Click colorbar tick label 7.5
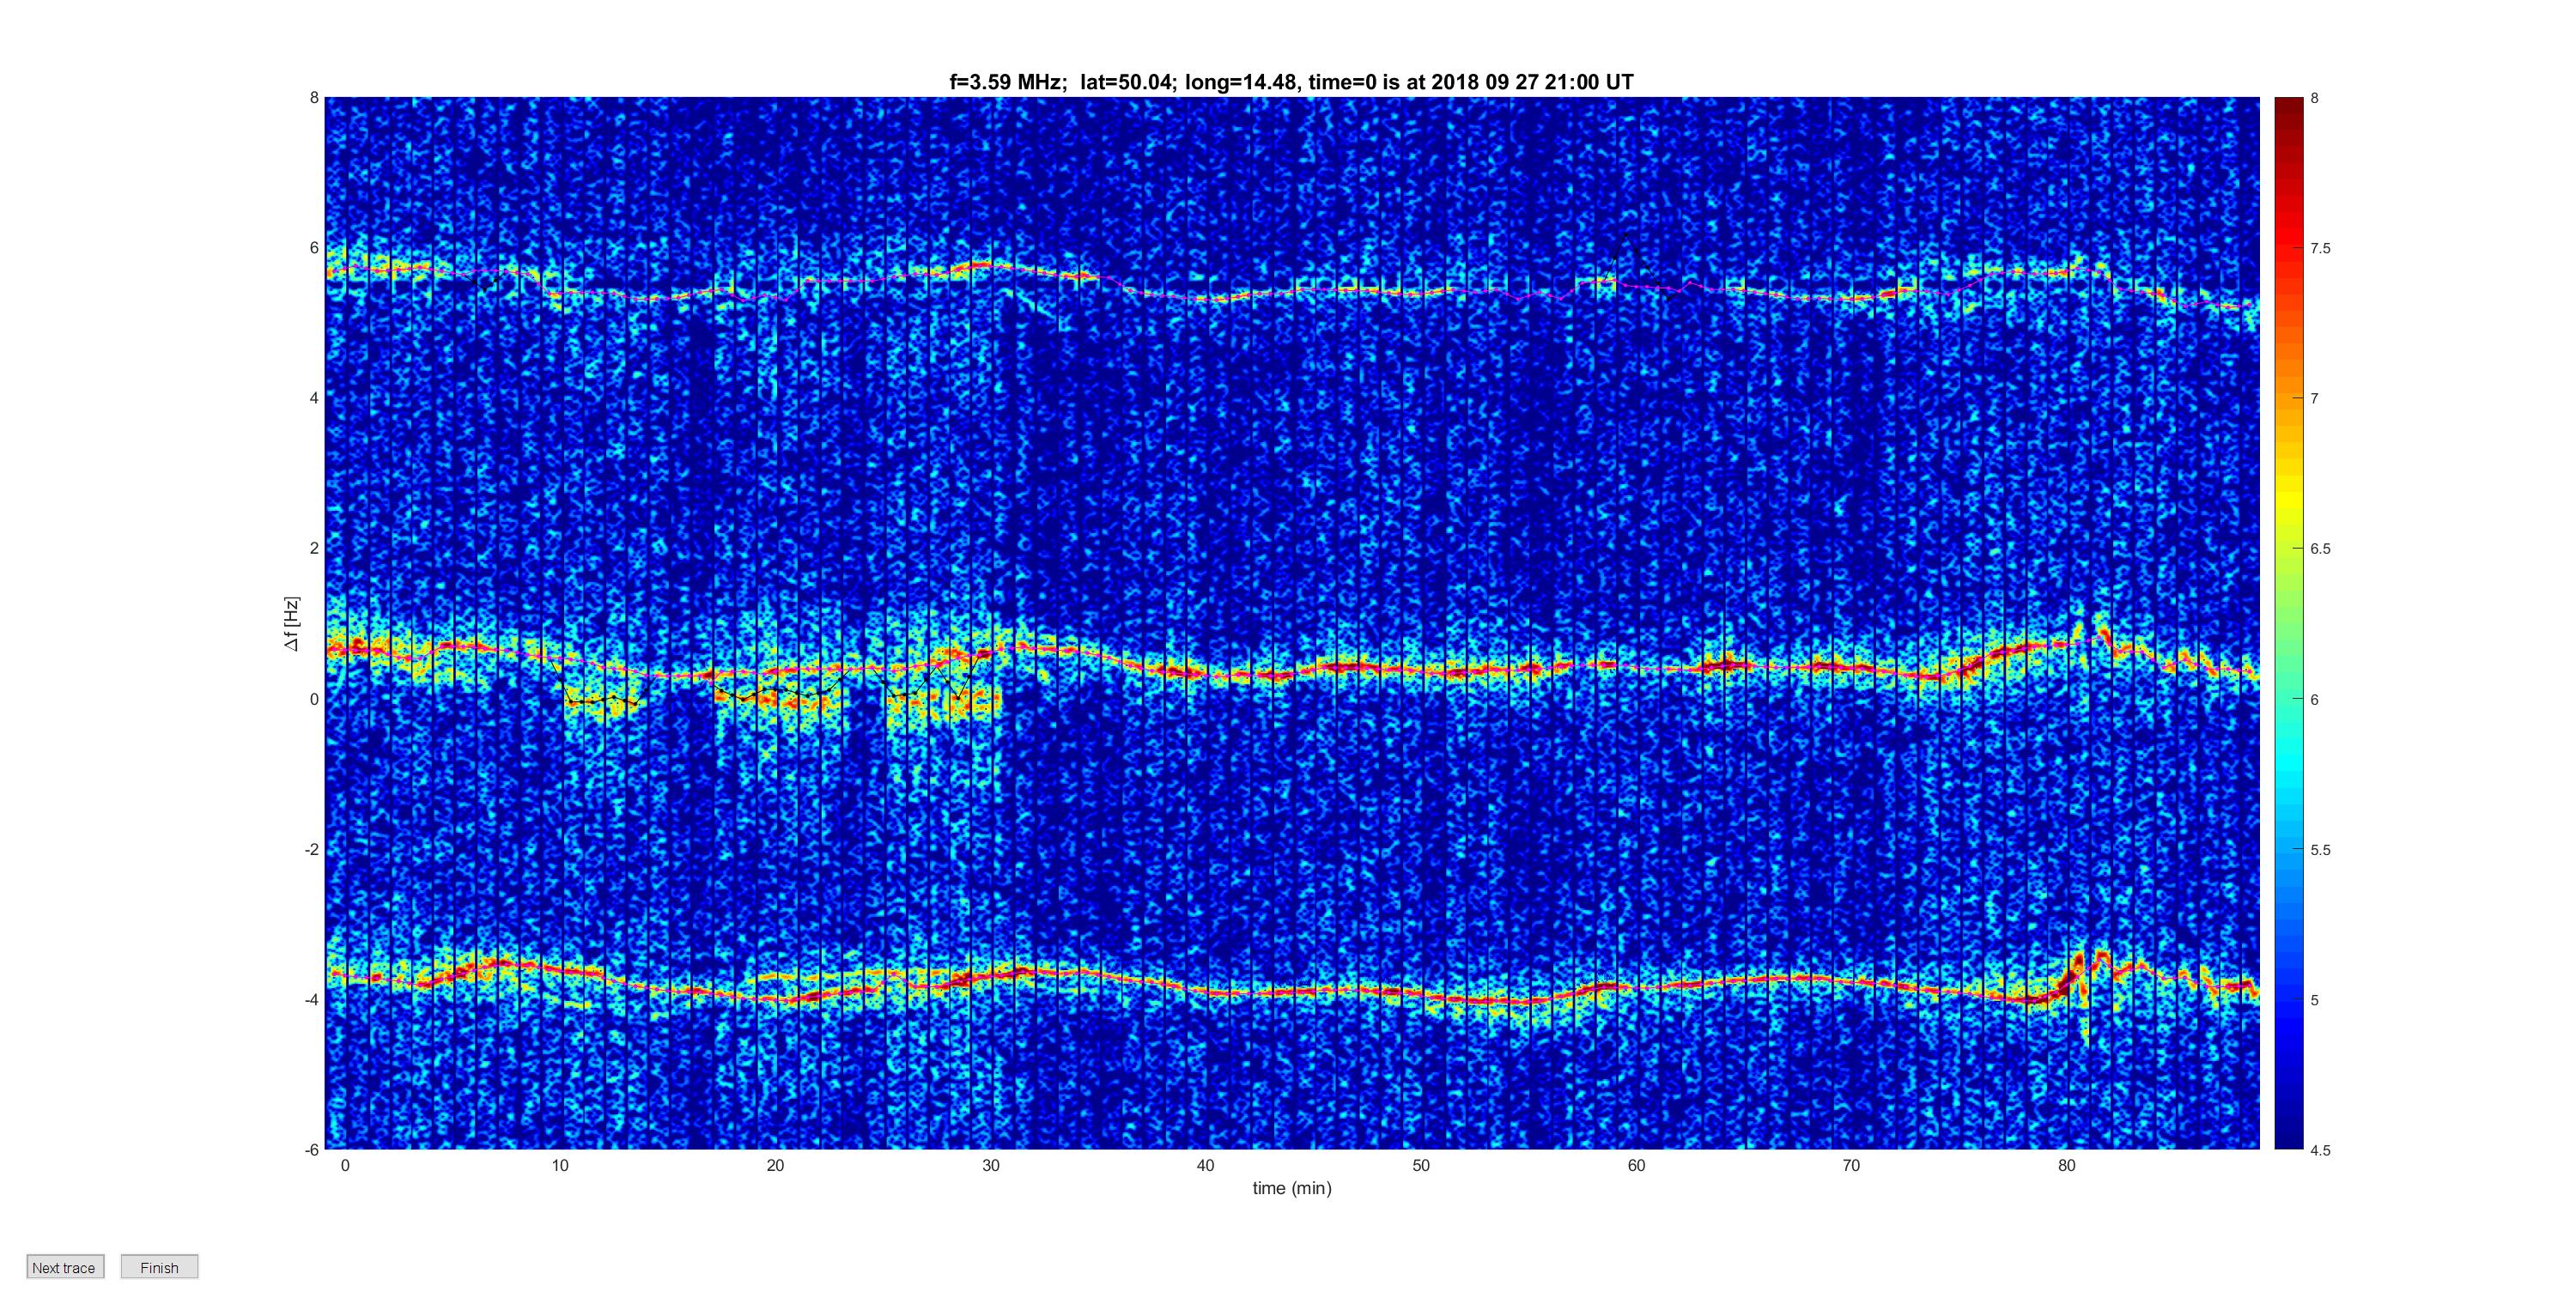The width and height of the screenshot is (2576, 1292). [x=2320, y=248]
